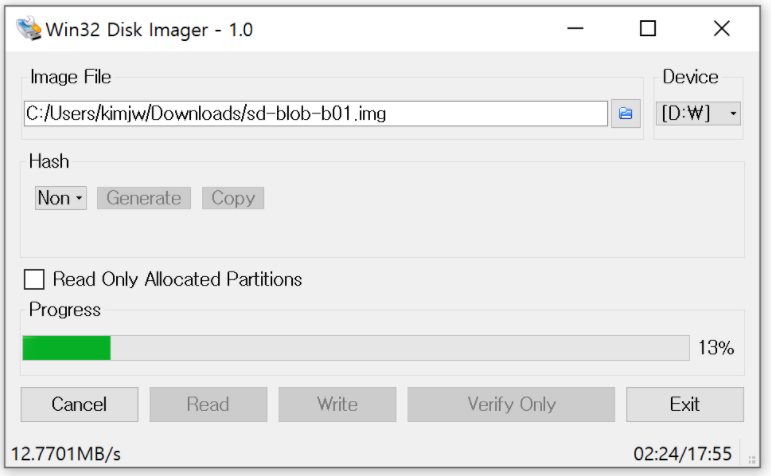
Task: Click the Win32 Disk Imager title icon
Action: (29, 29)
